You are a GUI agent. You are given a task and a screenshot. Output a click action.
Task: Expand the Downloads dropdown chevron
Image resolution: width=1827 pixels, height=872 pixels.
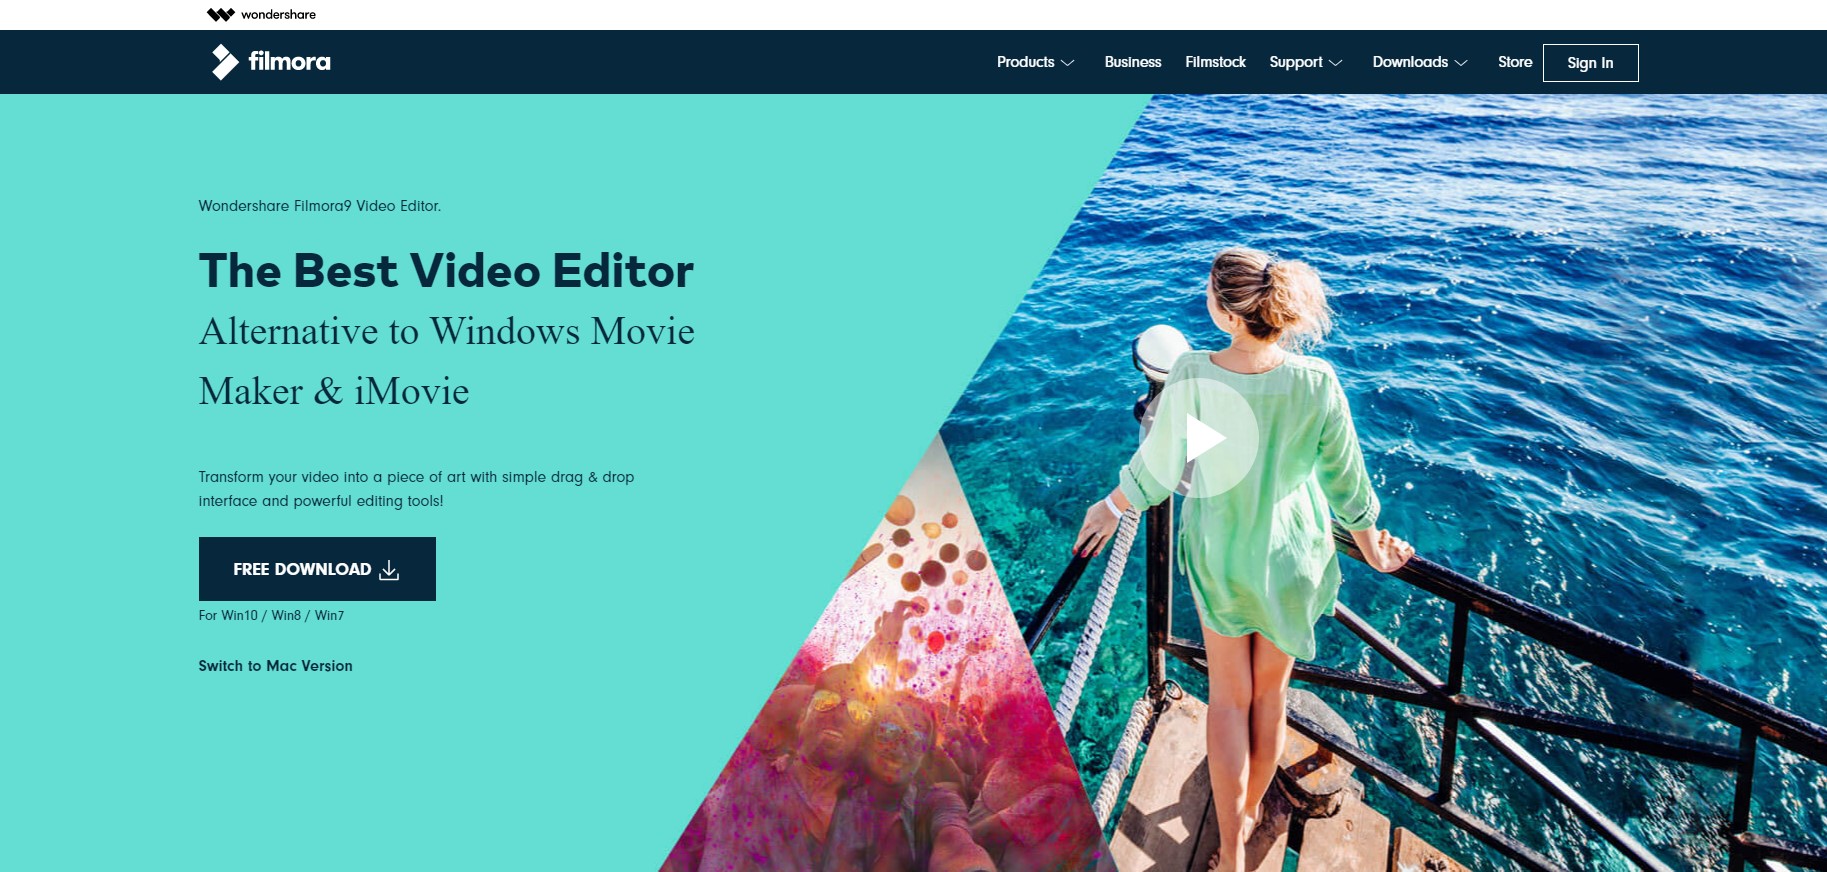click(x=1461, y=62)
